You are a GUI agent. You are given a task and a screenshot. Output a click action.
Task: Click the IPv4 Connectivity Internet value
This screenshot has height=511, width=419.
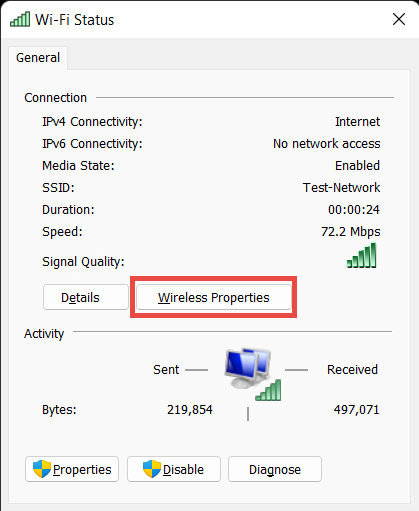click(357, 122)
